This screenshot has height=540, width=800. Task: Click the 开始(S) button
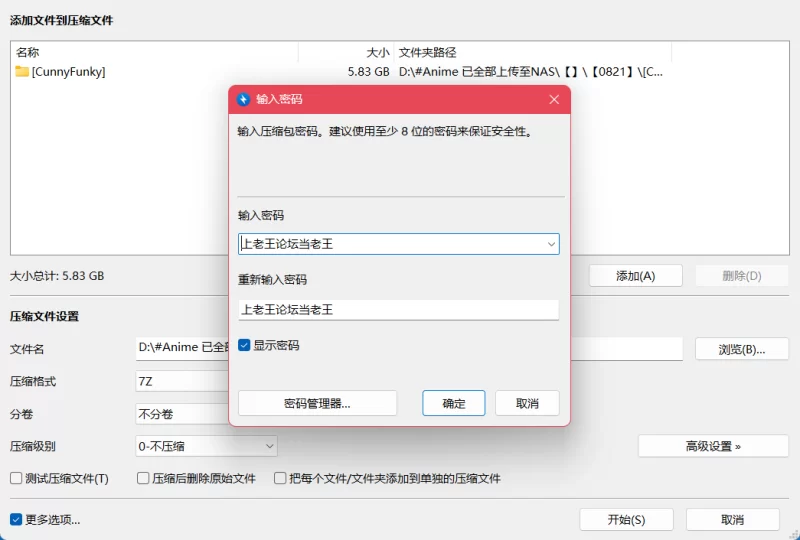pos(627,520)
